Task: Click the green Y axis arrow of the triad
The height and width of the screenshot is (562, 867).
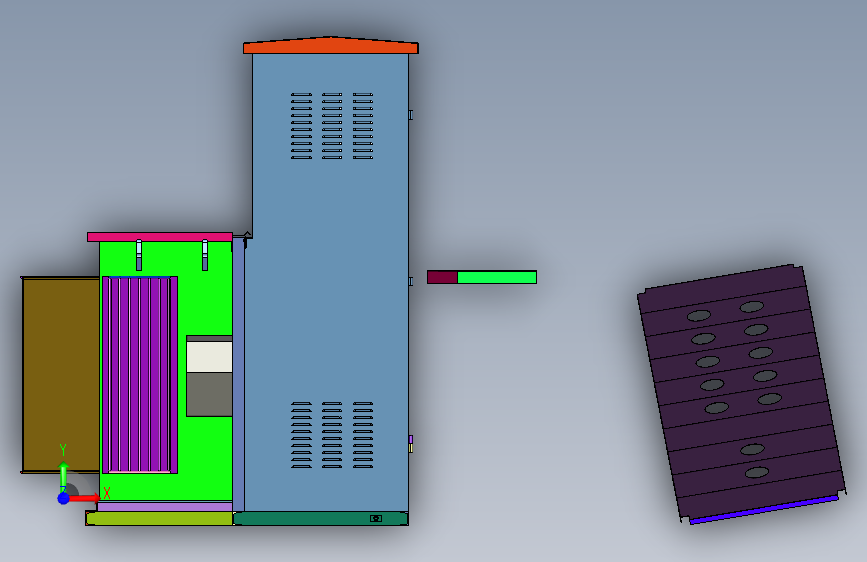Action: point(64,476)
